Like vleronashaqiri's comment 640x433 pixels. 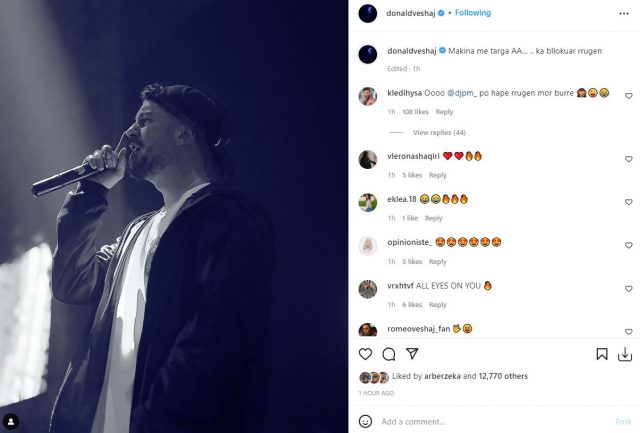click(629, 159)
